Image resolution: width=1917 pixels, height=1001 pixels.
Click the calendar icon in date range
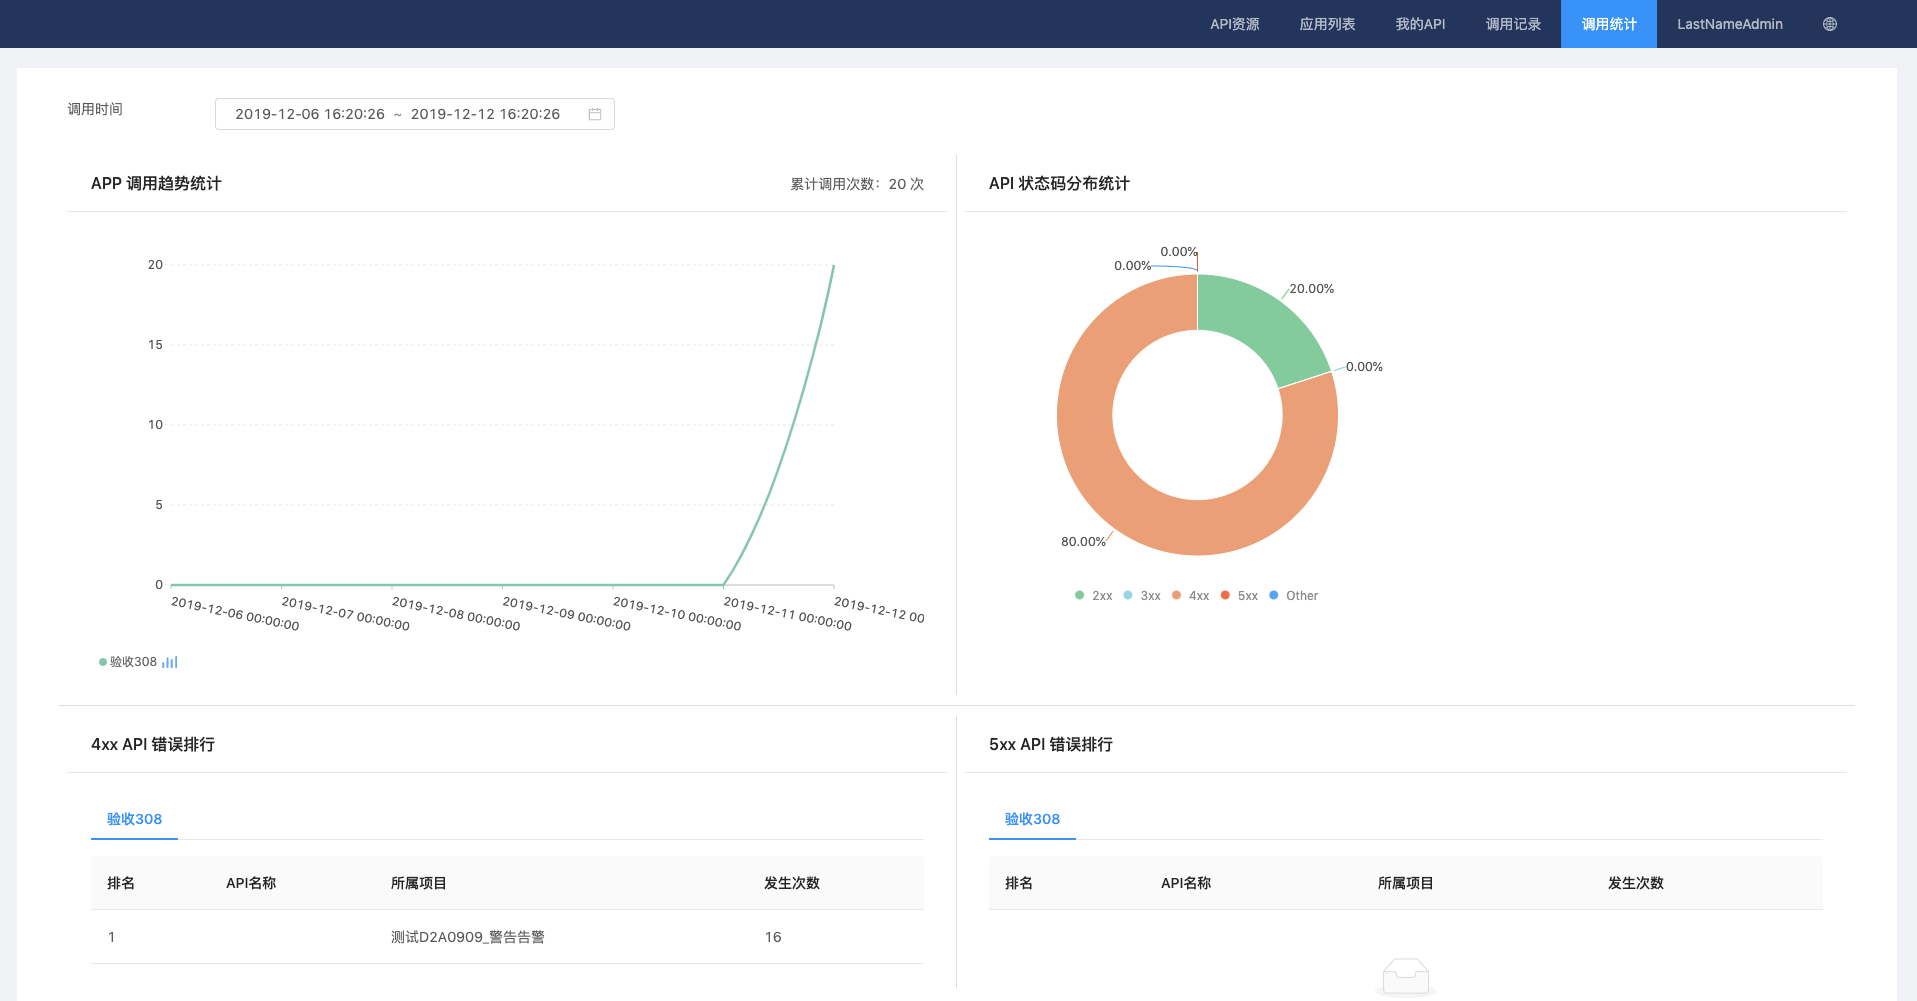tap(595, 114)
